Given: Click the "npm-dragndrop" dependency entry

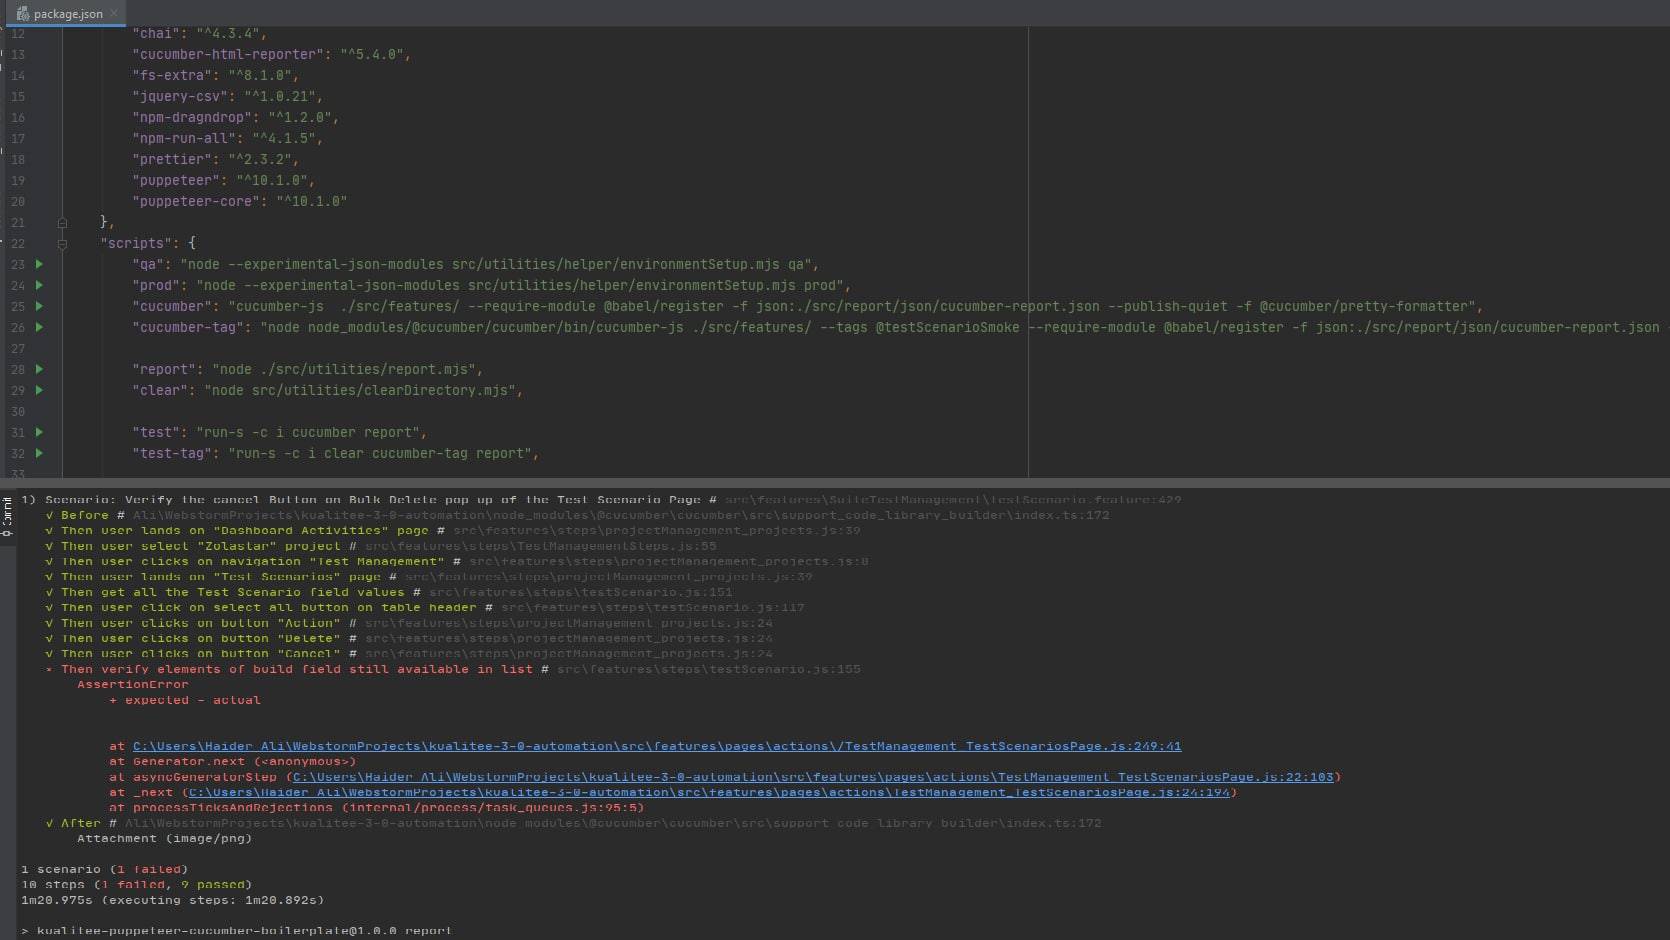Looking at the screenshot, I should click(235, 117).
